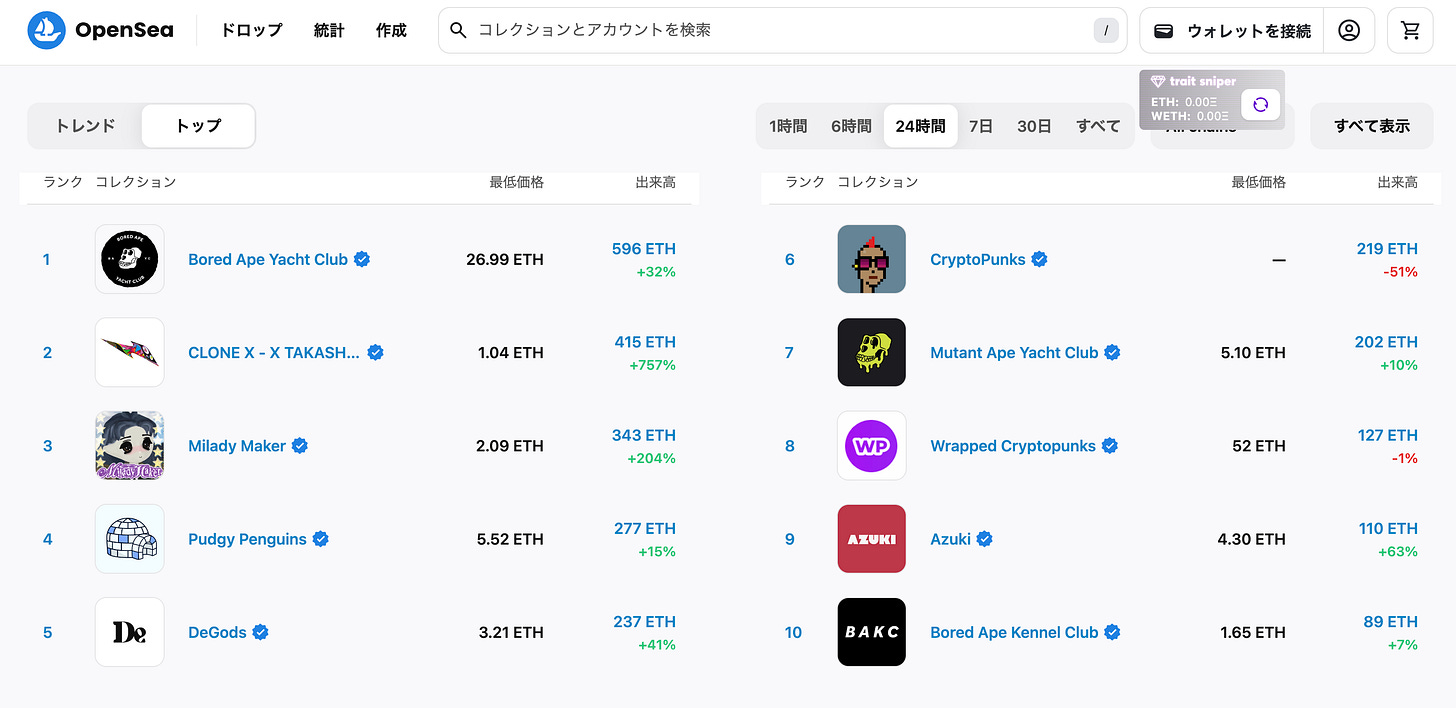Click the 219 ETH volume value
The width and height of the screenshot is (1456, 708).
click(x=1387, y=249)
